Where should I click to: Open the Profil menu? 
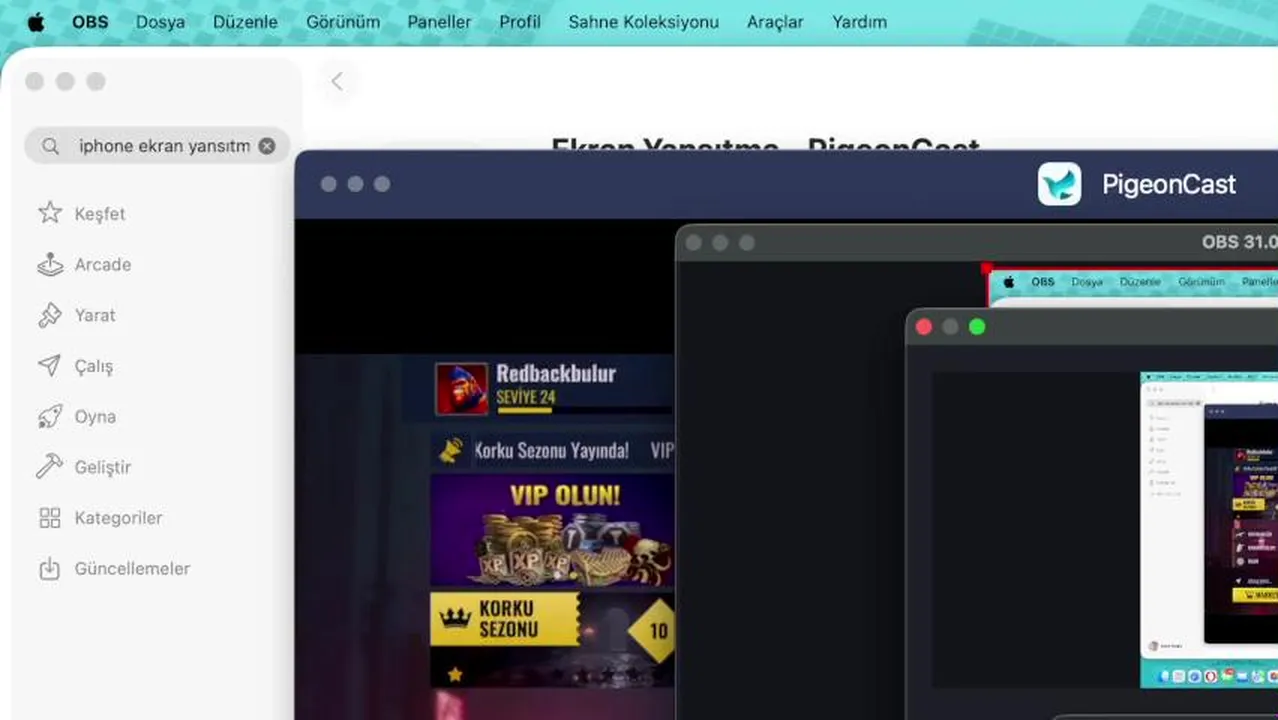[x=520, y=22]
